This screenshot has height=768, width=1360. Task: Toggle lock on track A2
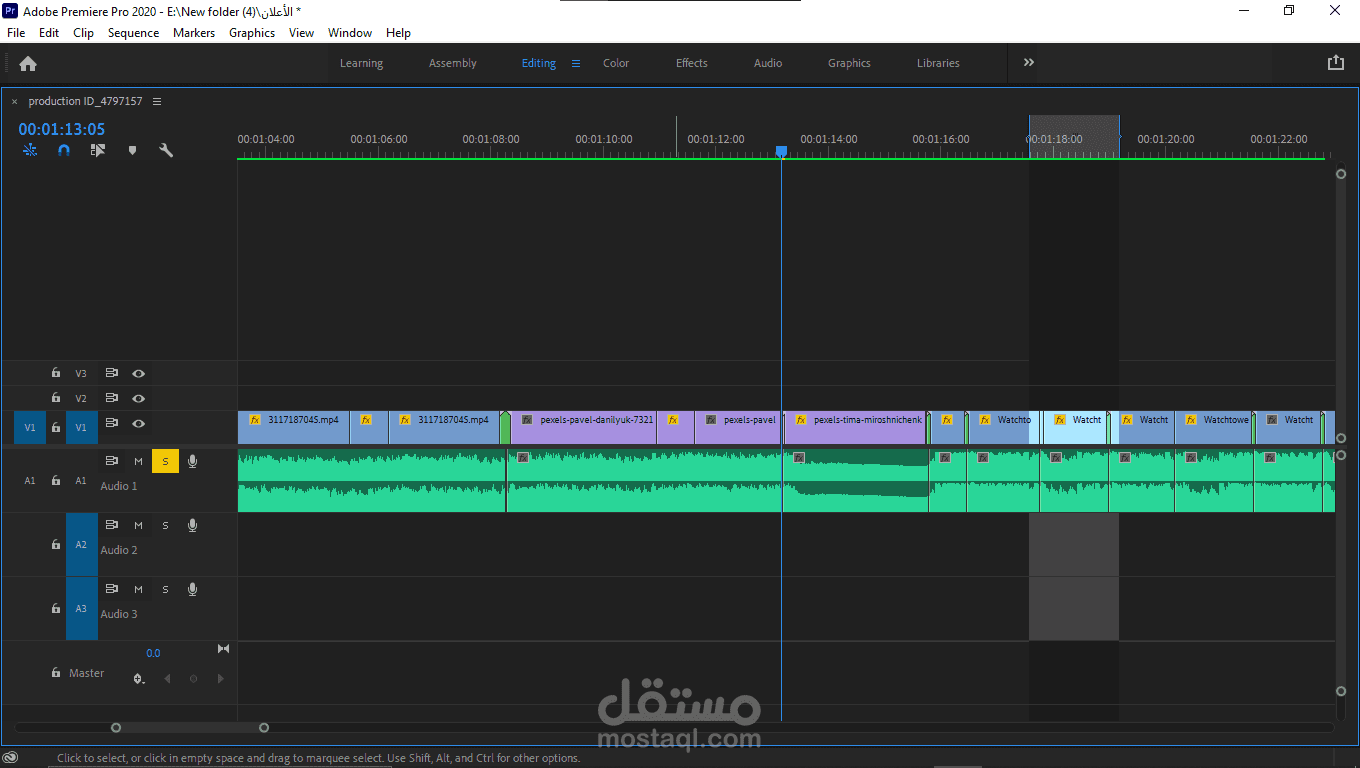[56, 544]
